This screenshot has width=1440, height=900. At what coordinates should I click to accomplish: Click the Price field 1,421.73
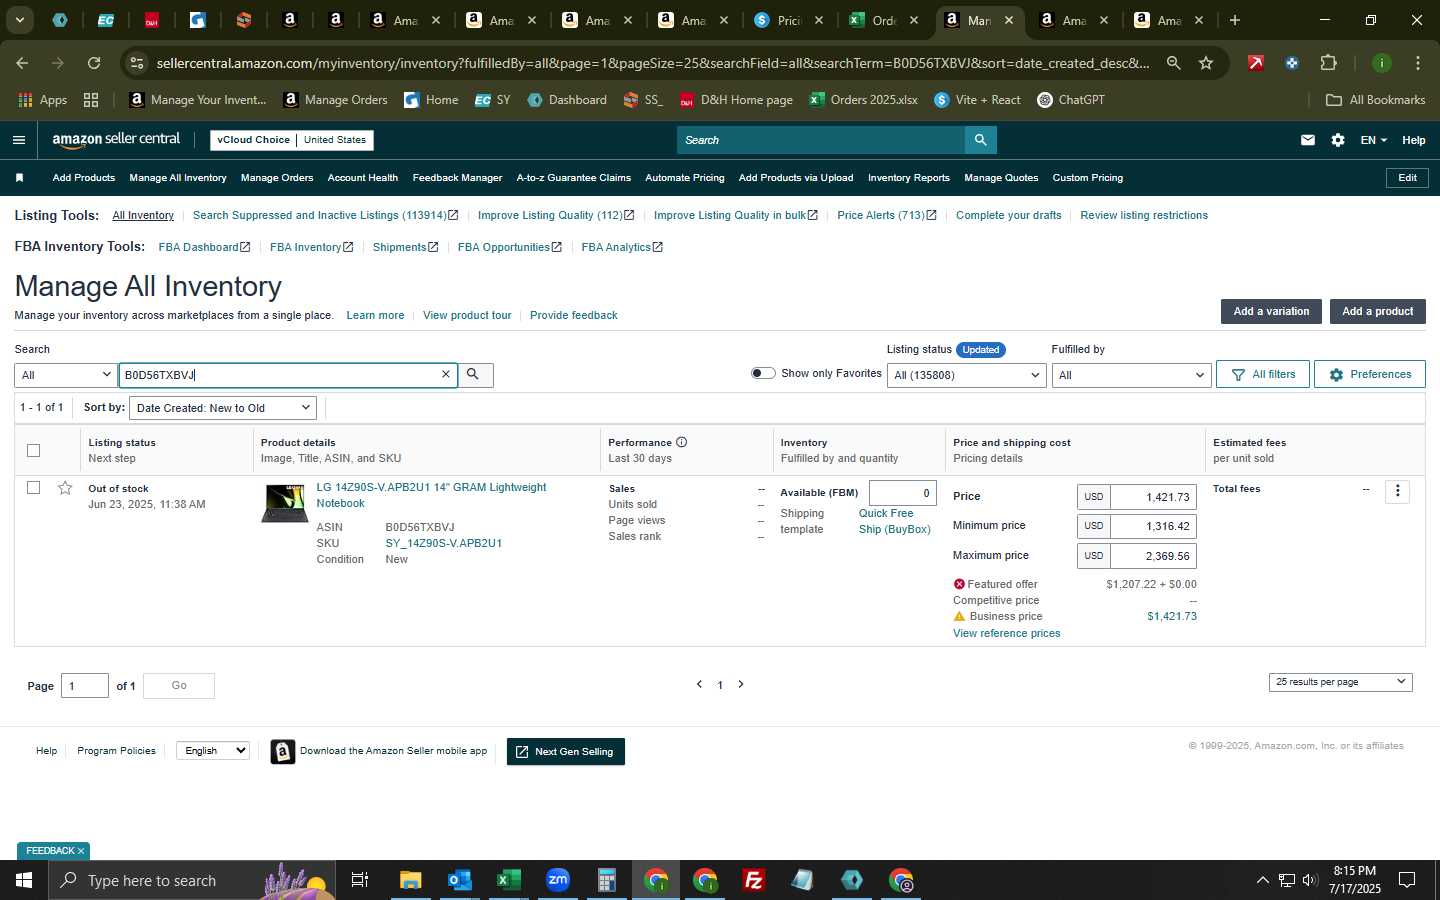pos(1153,497)
